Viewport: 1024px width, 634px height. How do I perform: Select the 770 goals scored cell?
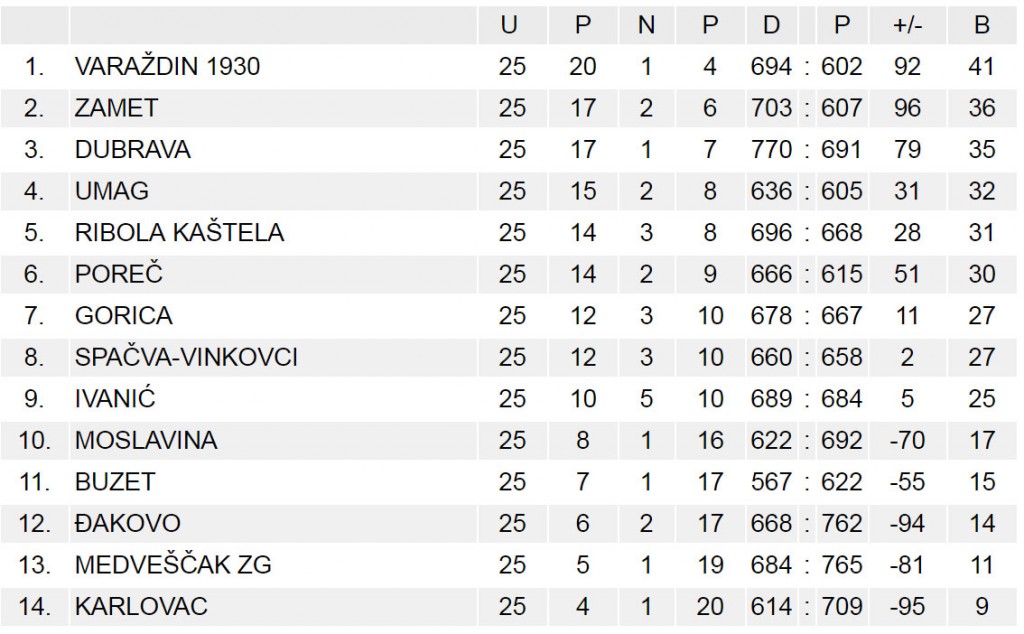point(771,150)
